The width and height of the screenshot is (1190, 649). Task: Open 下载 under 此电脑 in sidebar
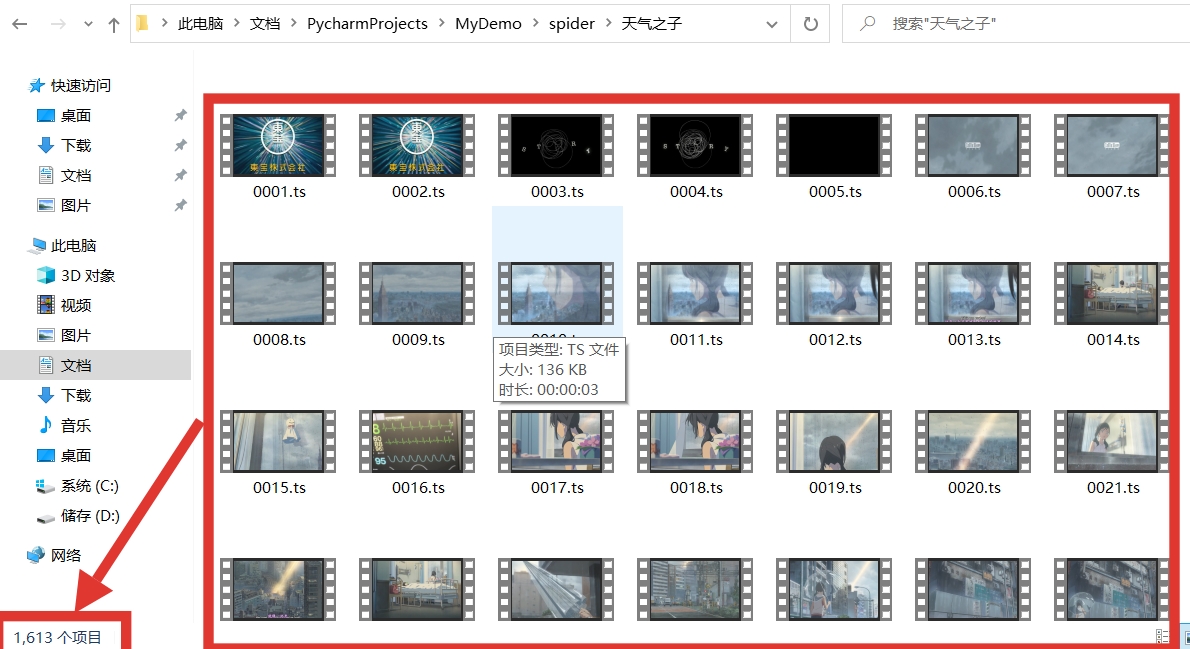(x=76, y=395)
